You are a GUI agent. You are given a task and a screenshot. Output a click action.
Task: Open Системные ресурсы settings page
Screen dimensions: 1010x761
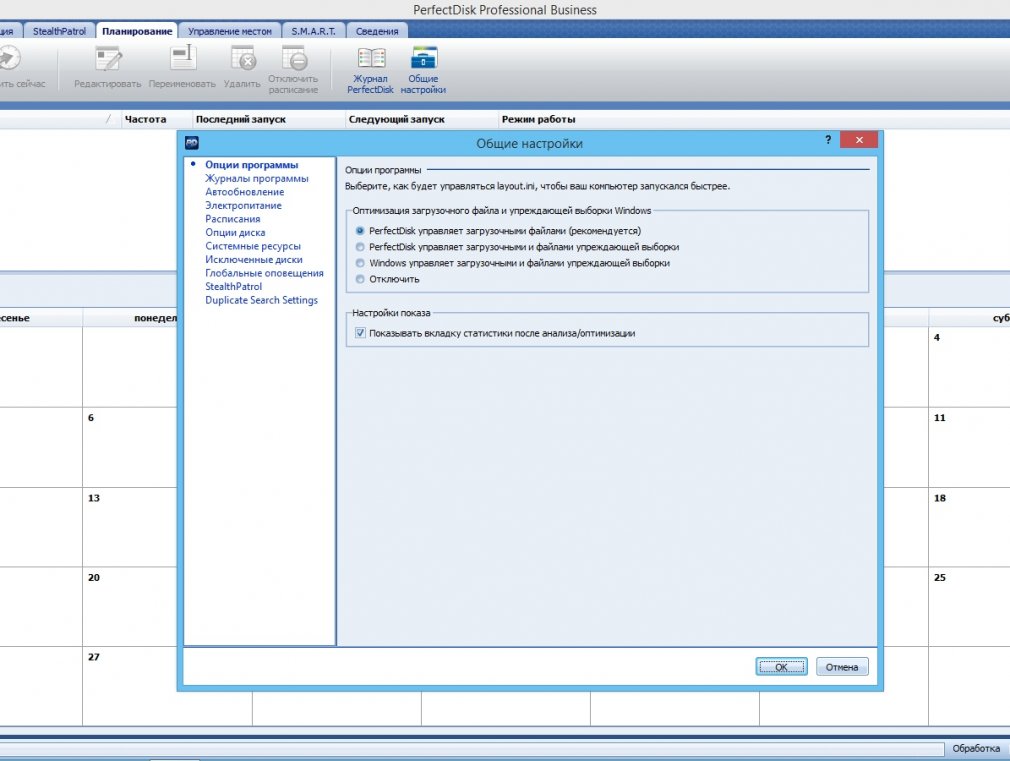(x=253, y=246)
